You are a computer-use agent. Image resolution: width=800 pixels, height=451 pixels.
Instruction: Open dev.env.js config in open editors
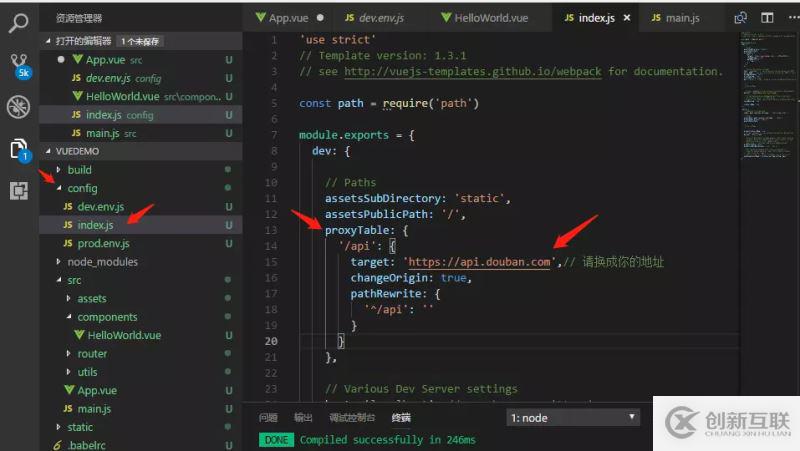coord(140,78)
